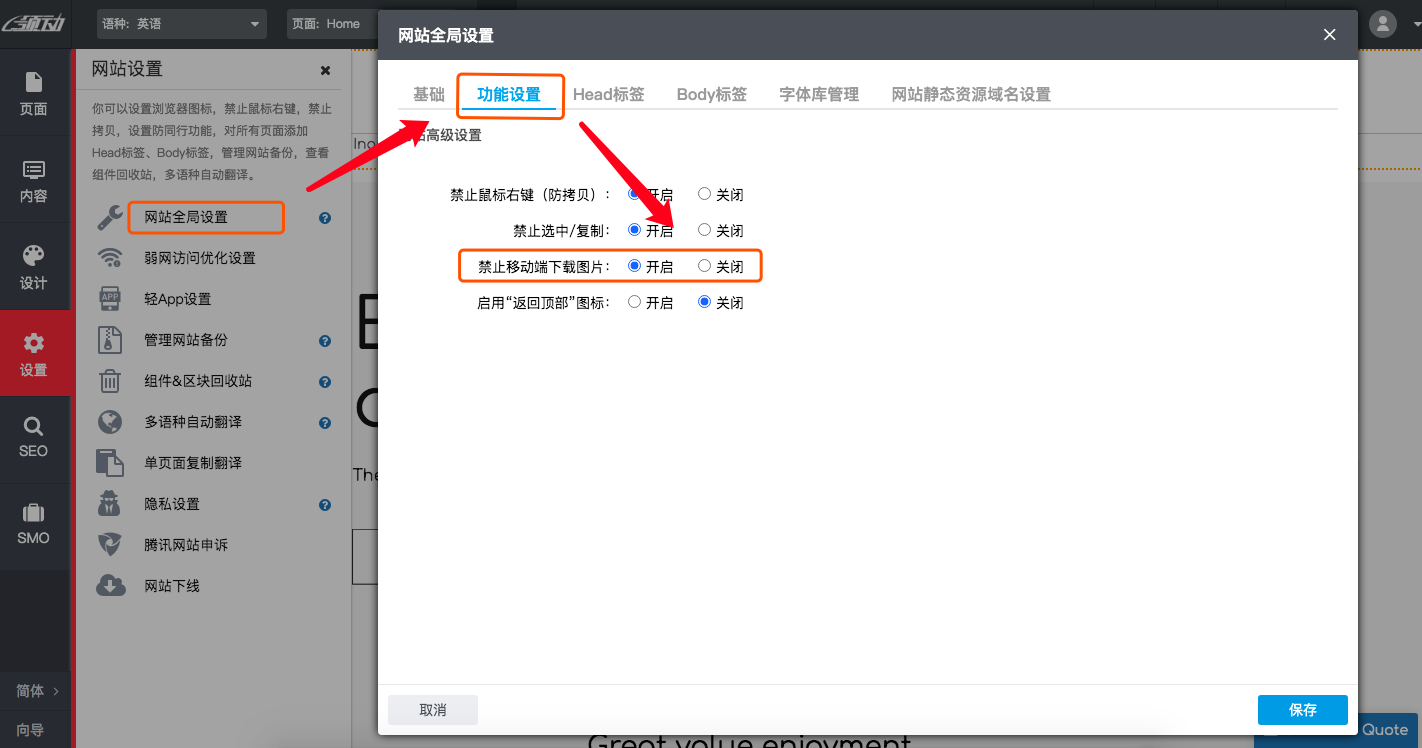The width and height of the screenshot is (1422, 748).
Task: Select the 管理网站备份 backup icon
Action: point(110,339)
